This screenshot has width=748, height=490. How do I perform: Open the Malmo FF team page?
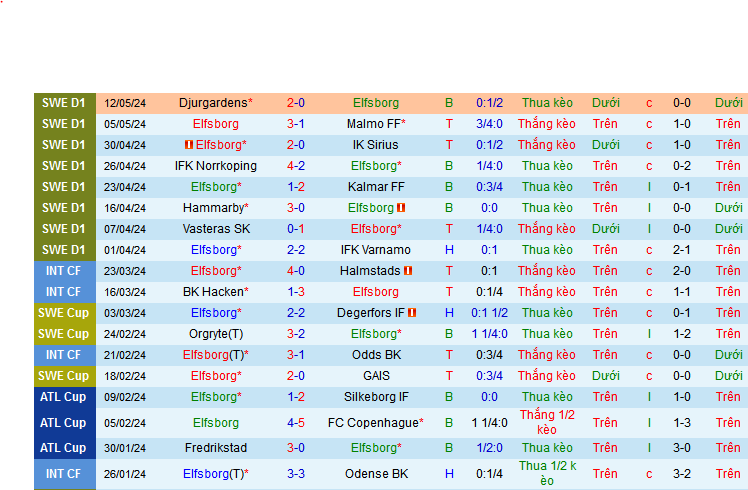pos(374,124)
